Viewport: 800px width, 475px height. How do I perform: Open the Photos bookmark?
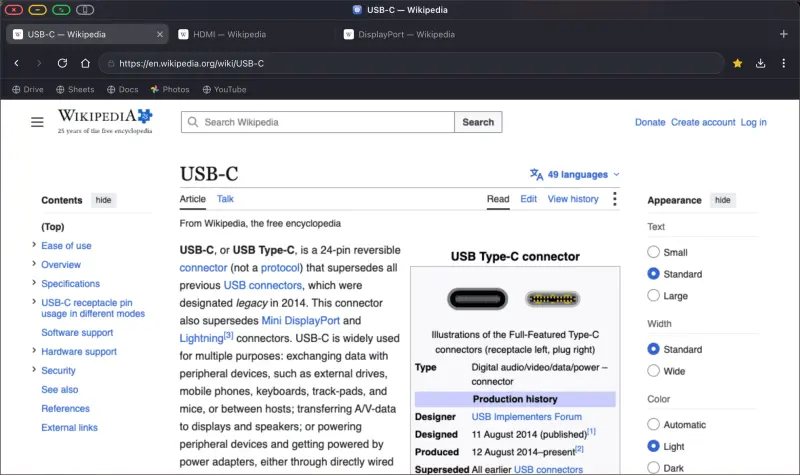[x=170, y=89]
